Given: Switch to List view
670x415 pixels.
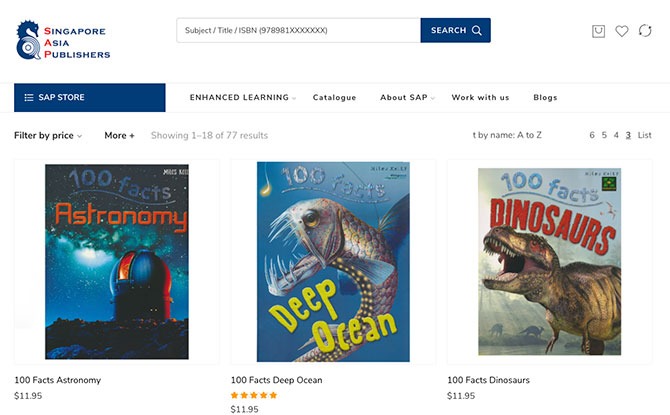Looking at the screenshot, I should pyautogui.click(x=645, y=136).
